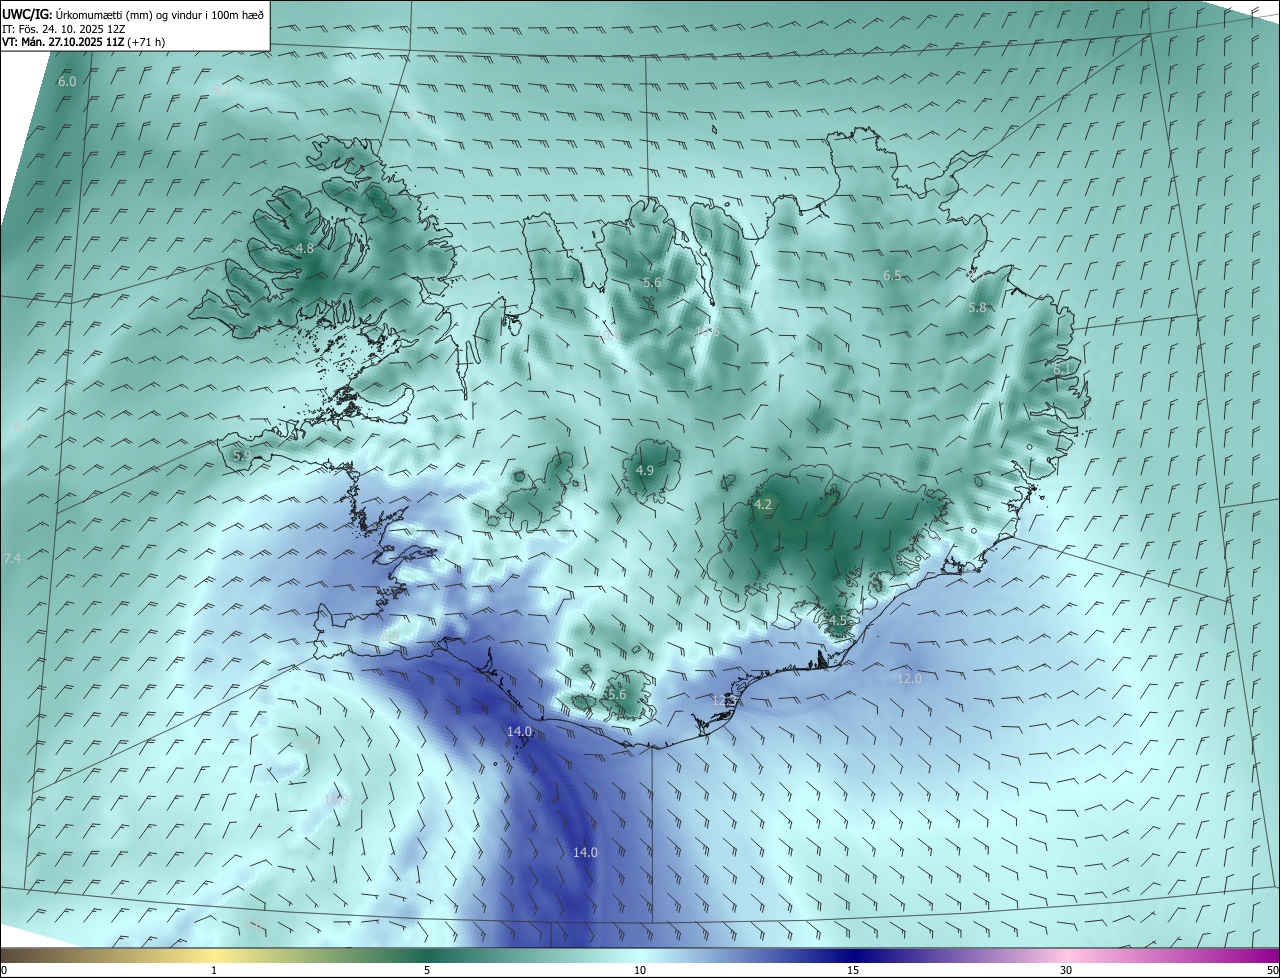Screen dimensions: 1280x978
Task: Click the 10.9 value label
Action: tap(337, 798)
